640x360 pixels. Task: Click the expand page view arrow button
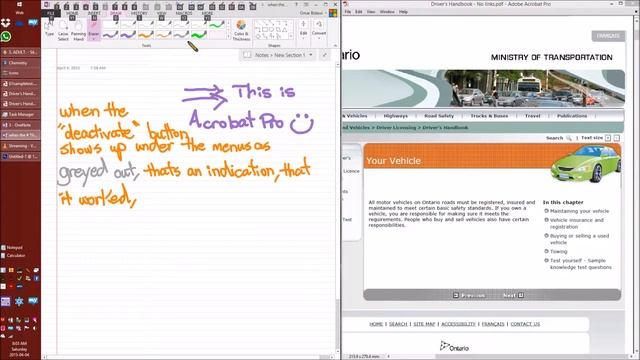324,55
